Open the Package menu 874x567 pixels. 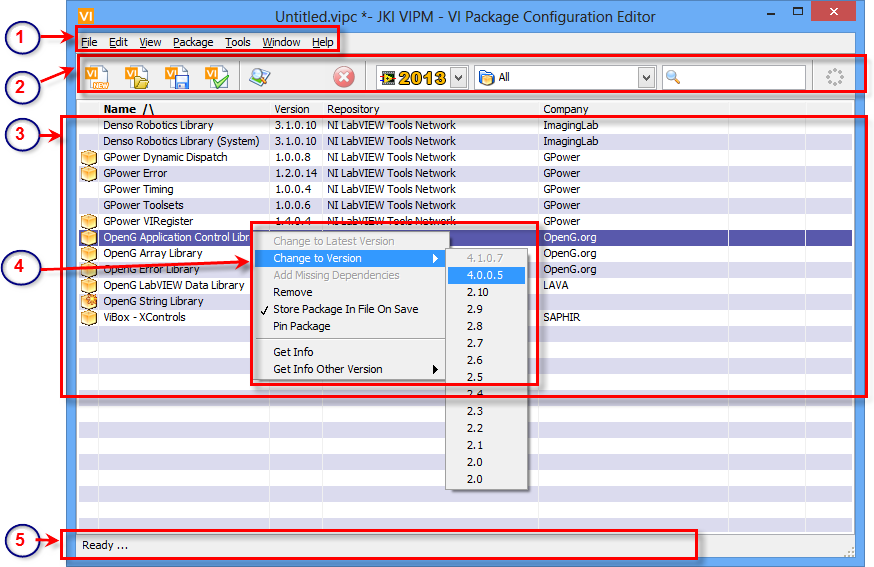(x=192, y=42)
